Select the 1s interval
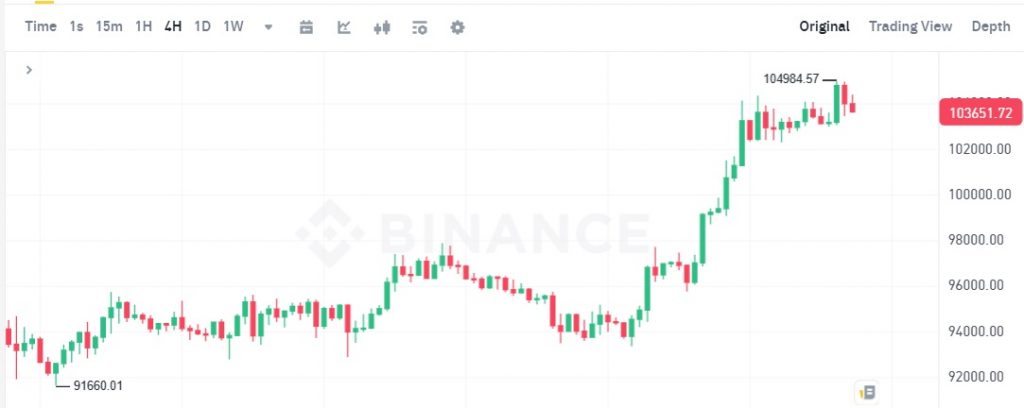This screenshot has height=408, width=1024. [76, 27]
